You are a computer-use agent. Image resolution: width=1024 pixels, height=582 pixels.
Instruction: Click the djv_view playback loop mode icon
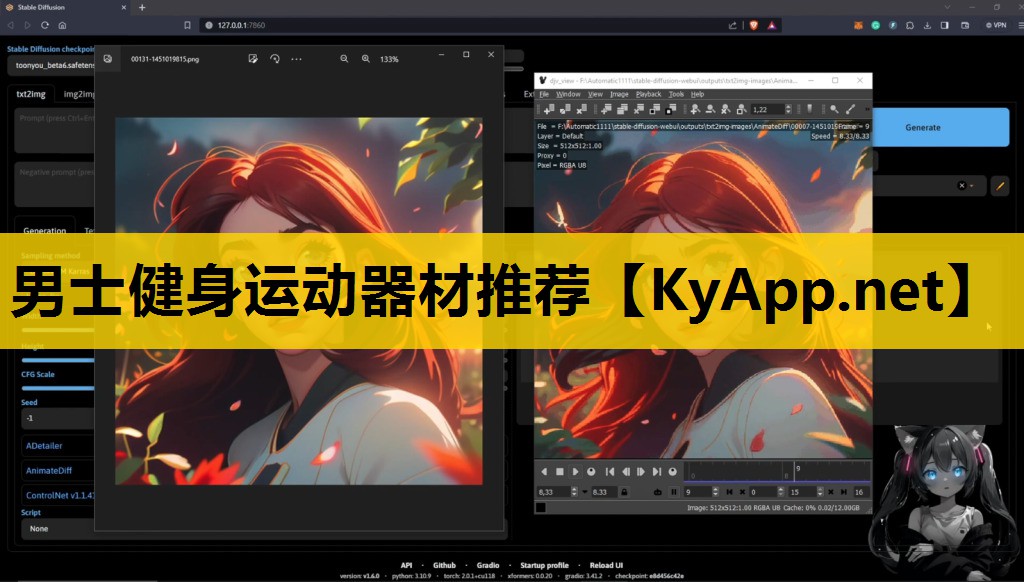click(x=658, y=492)
